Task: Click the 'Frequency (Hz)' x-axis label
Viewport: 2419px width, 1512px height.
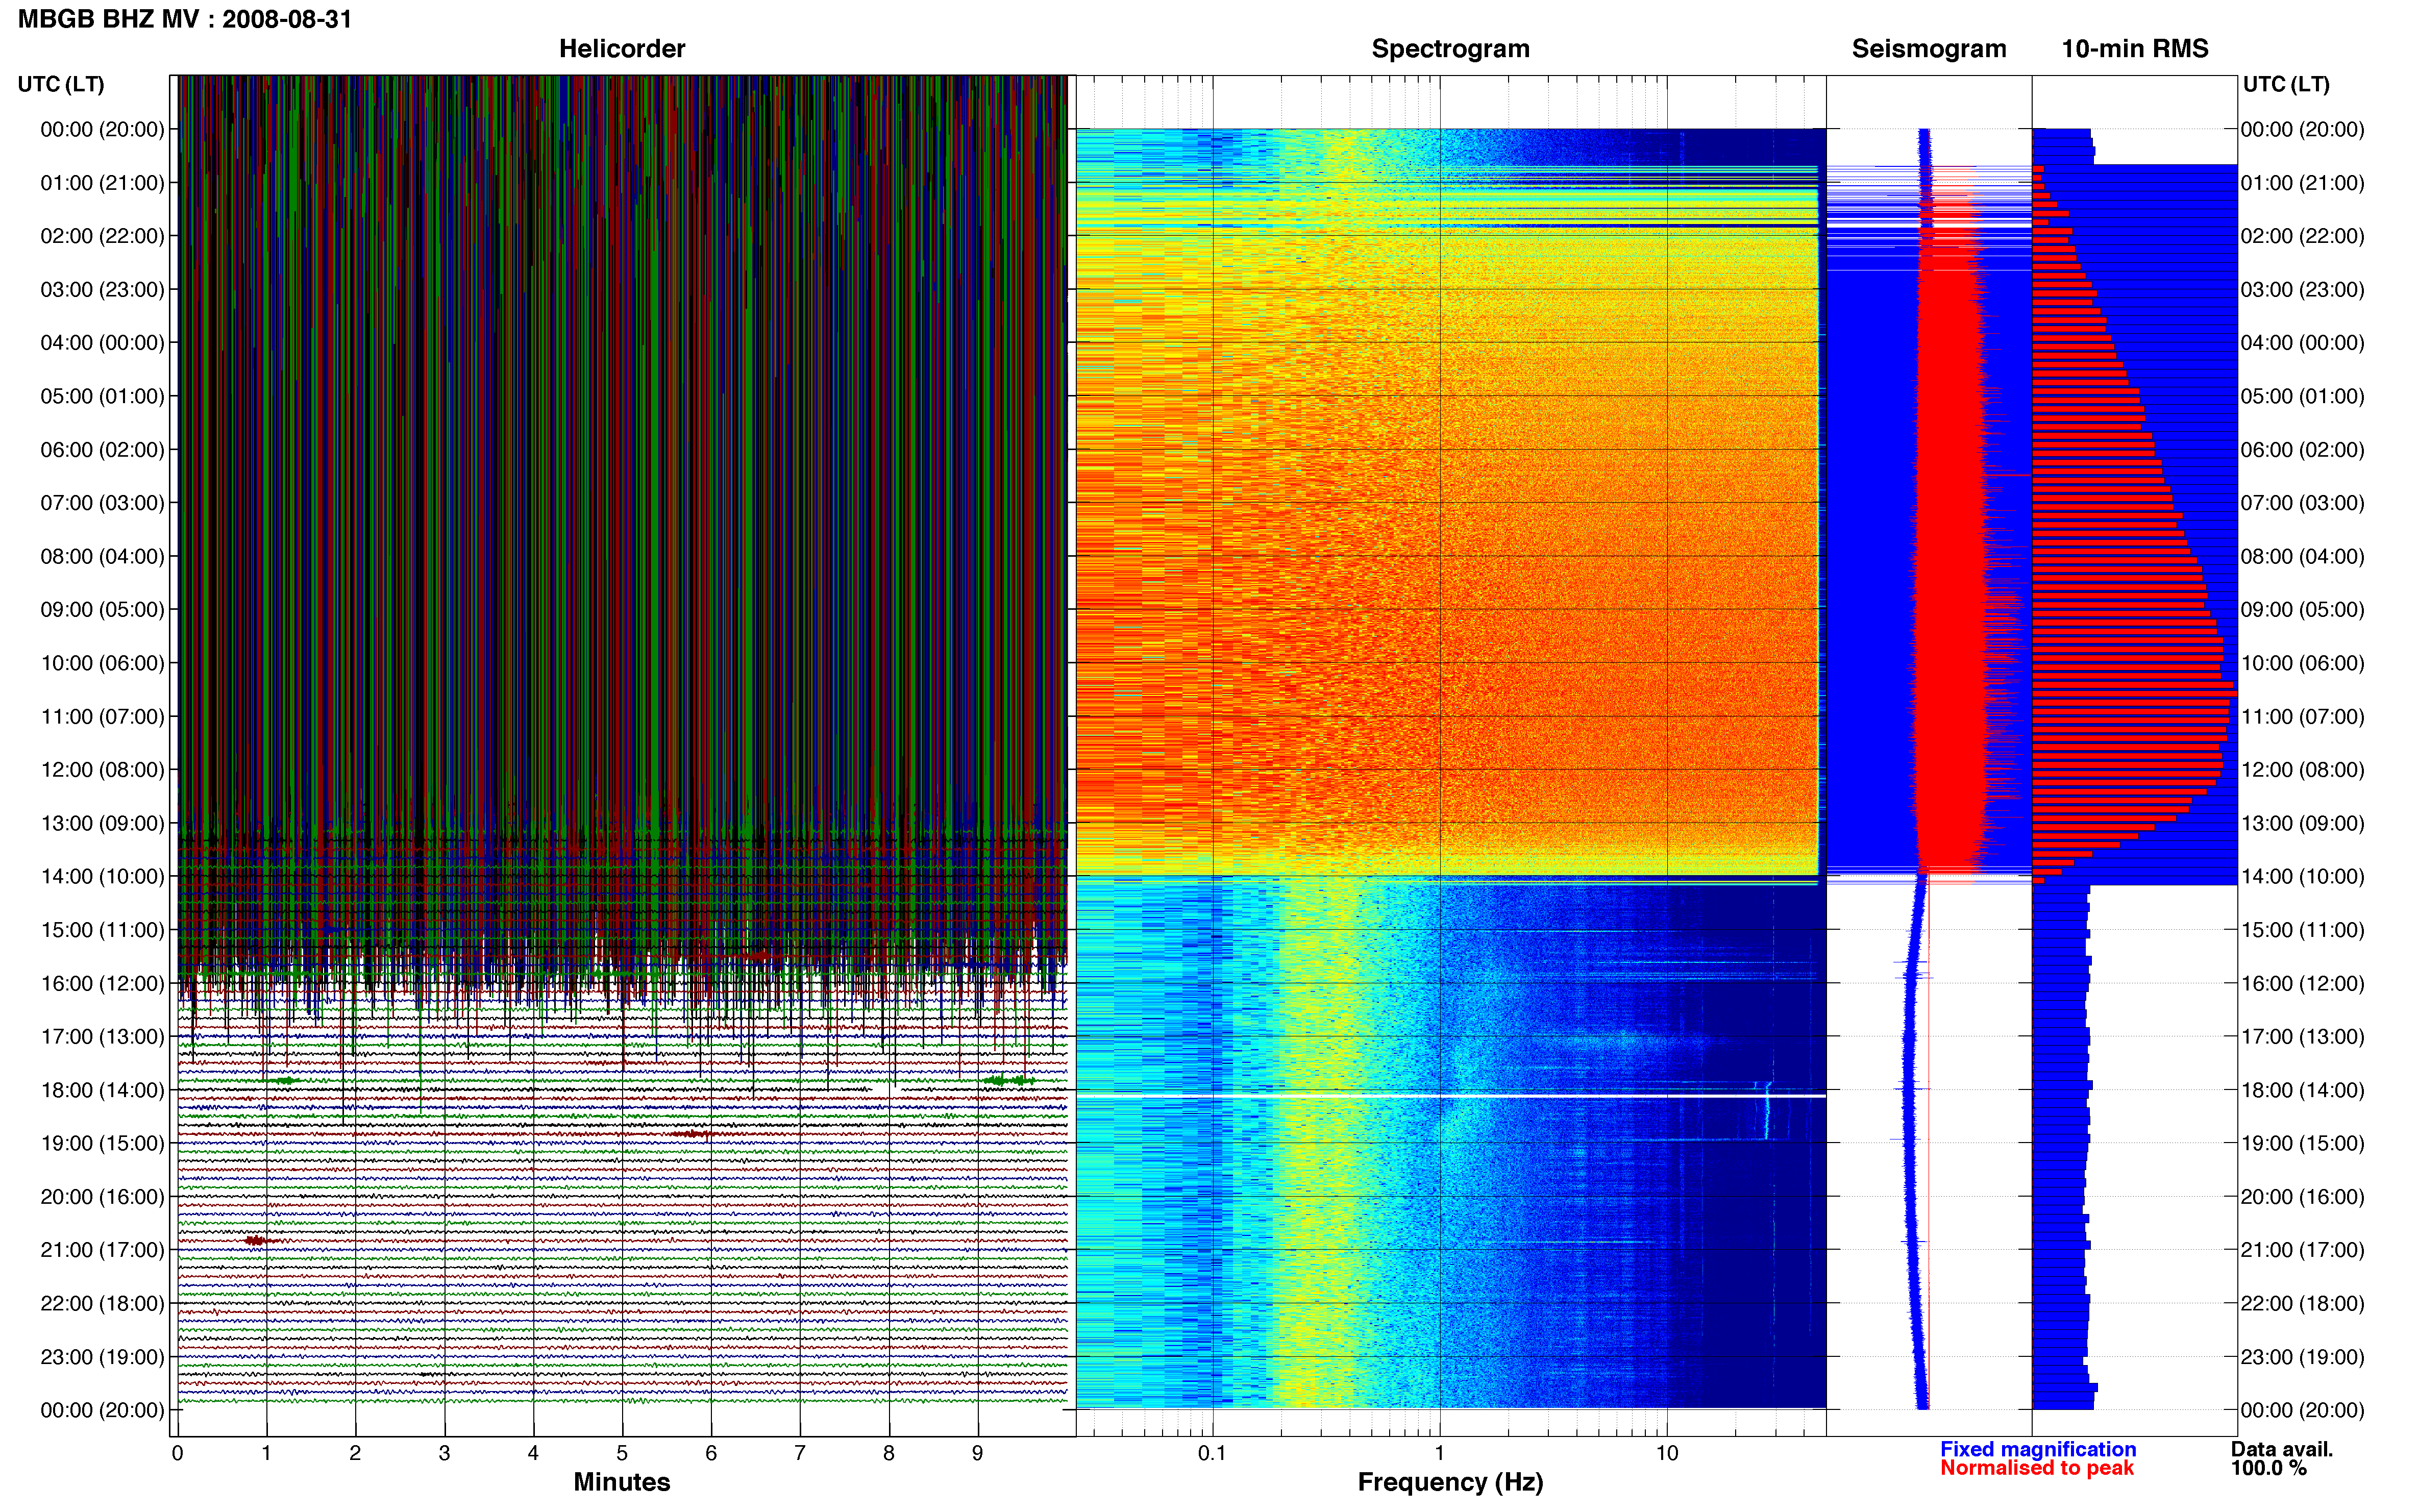Action: pyautogui.click(x=1450, y=1482)
